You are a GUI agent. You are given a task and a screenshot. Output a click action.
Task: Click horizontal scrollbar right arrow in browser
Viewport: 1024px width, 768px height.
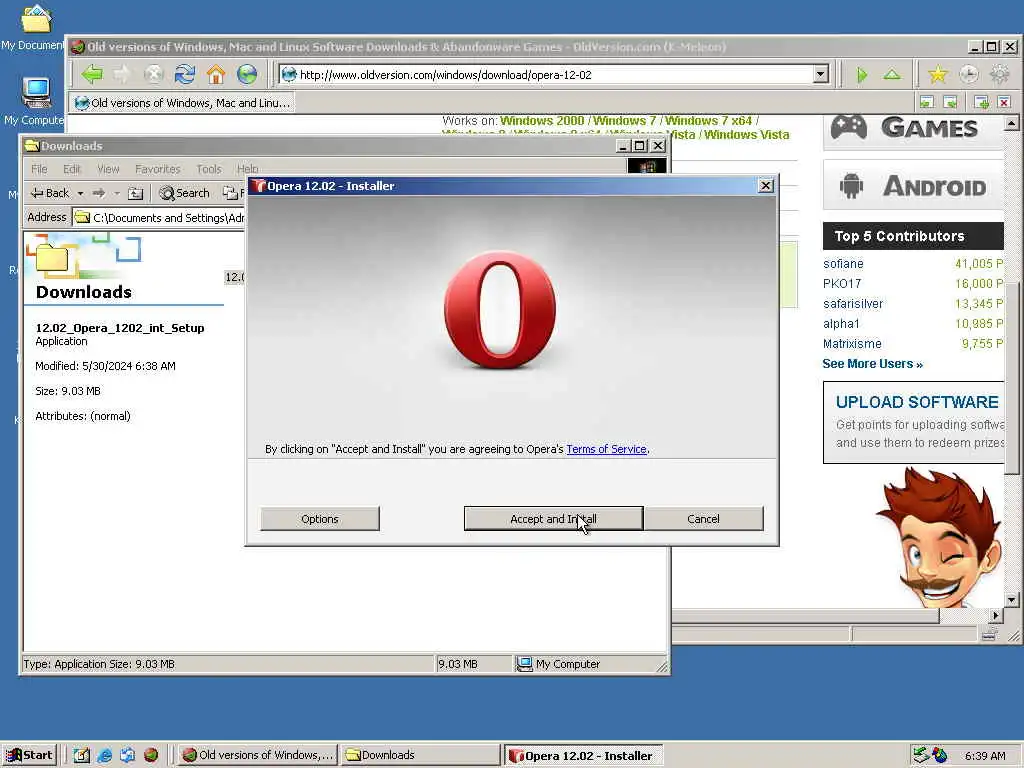995,615
